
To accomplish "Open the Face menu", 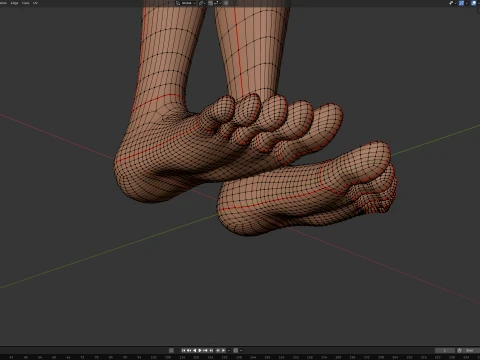I will (x=25, y=3).
